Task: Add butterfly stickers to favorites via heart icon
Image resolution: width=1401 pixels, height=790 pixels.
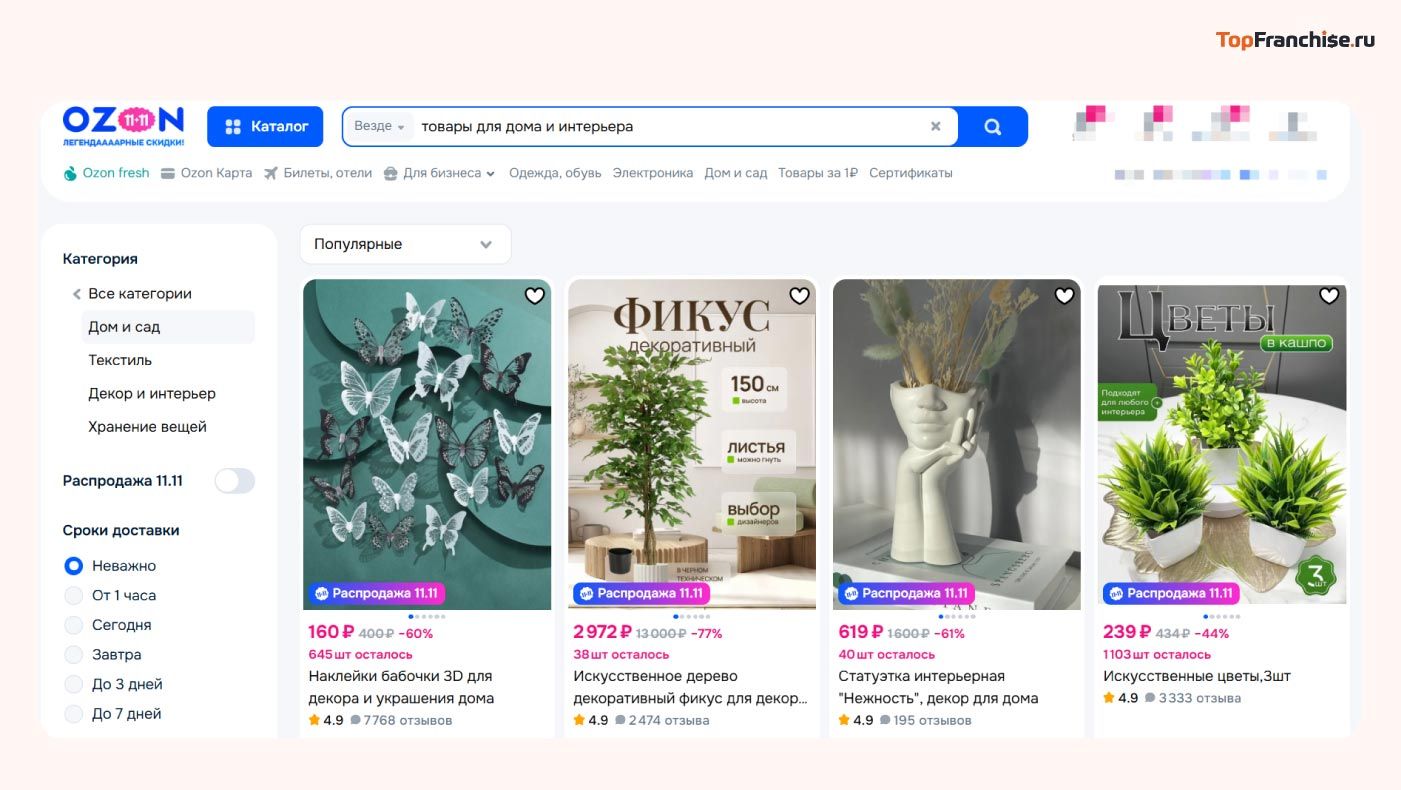Action: tap(533, 295)
